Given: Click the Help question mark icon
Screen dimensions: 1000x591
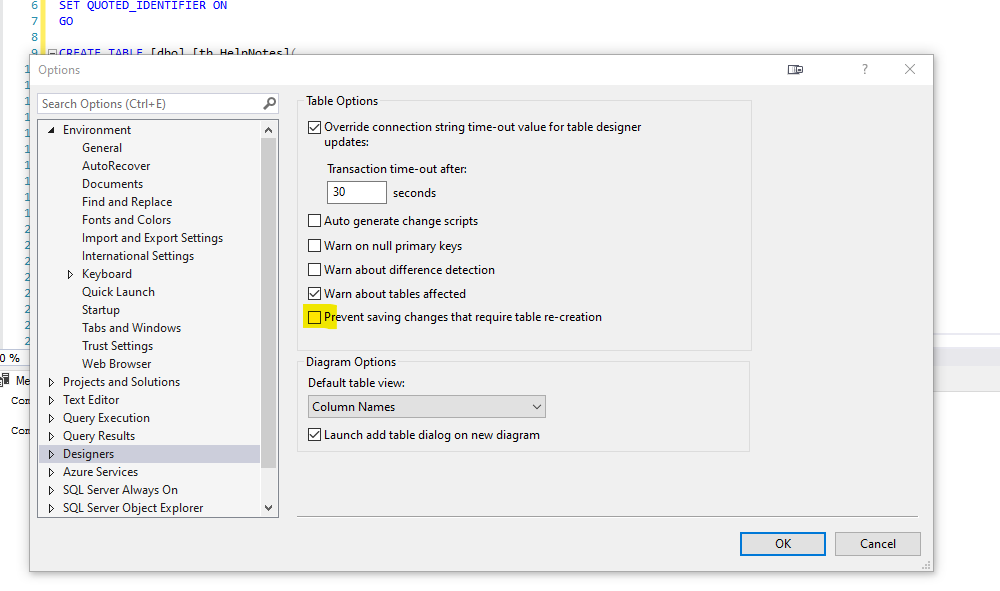Looking at the screenshot, I should point(865,70).
